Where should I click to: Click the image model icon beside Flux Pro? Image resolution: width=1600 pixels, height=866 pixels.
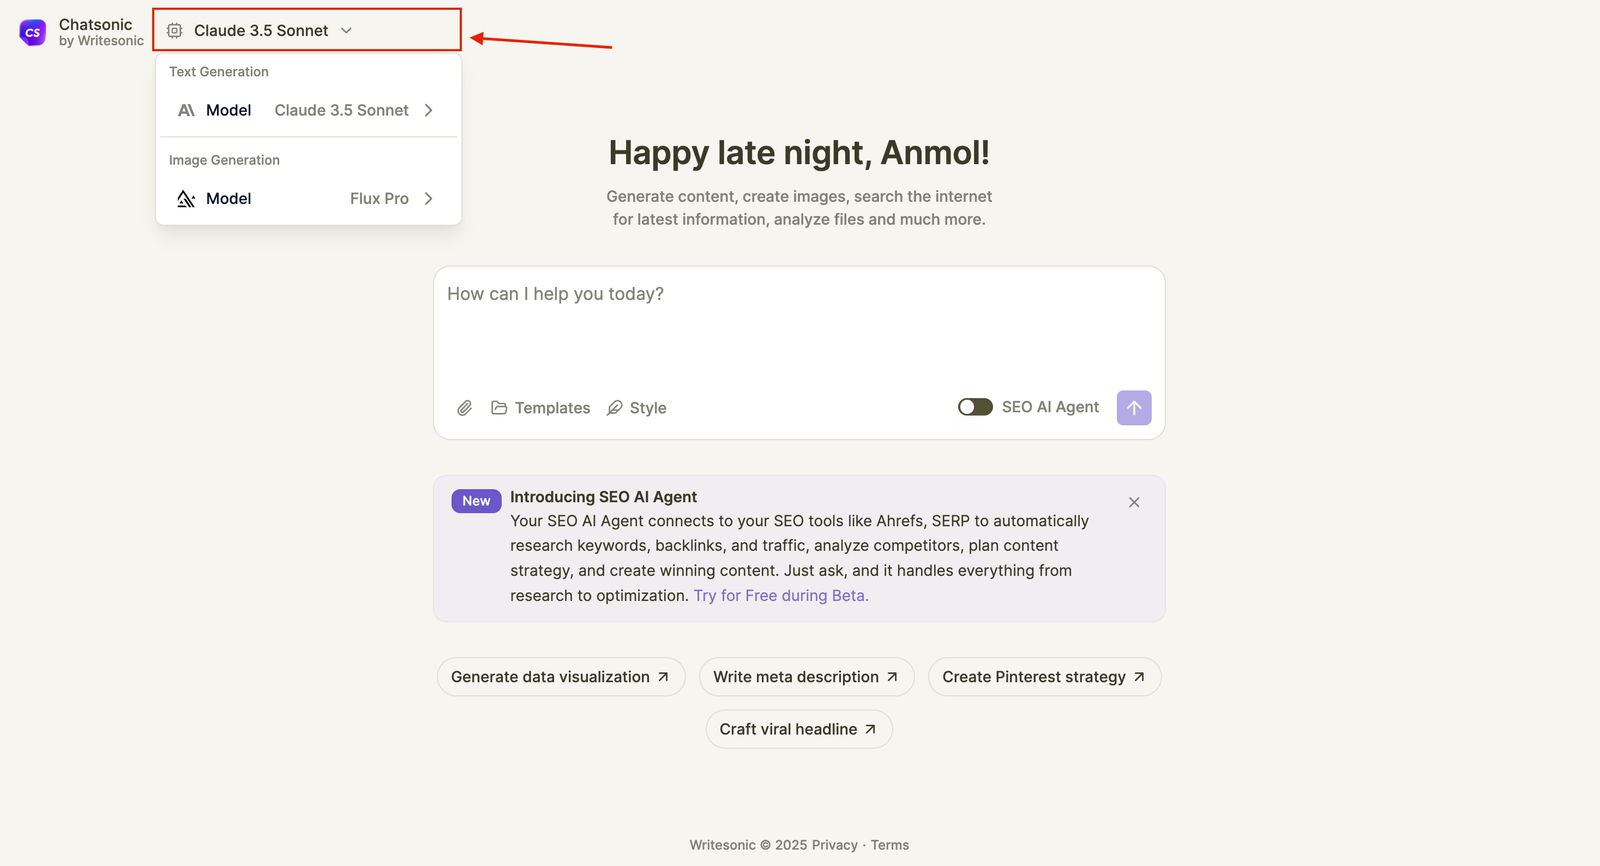[x=186, y=199]
